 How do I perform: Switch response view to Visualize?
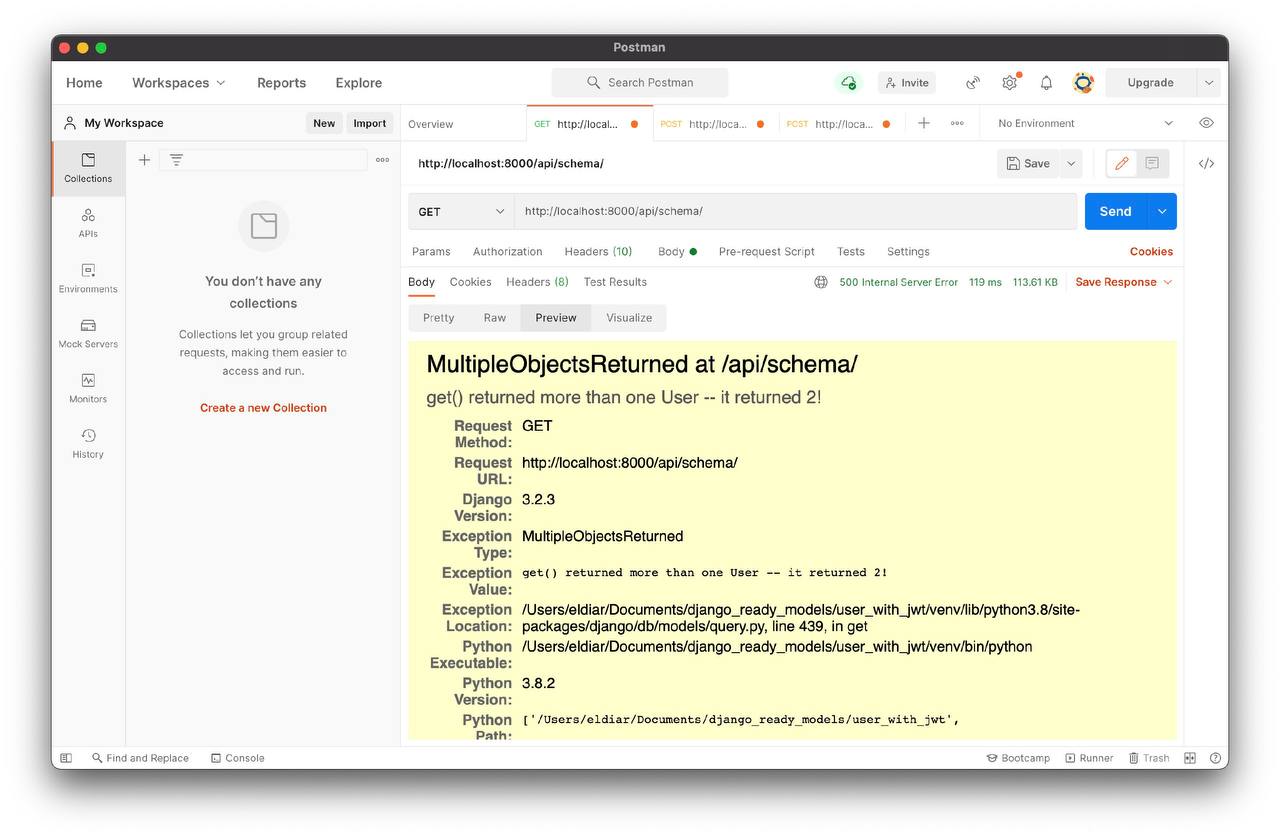click(x=629, y=318)
